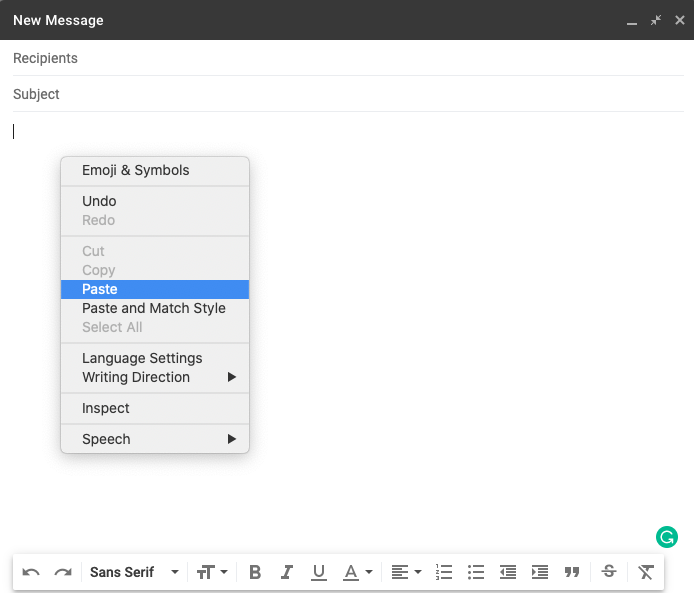
Task: Open the text size dropdown
Action: (x=212, y=572)
